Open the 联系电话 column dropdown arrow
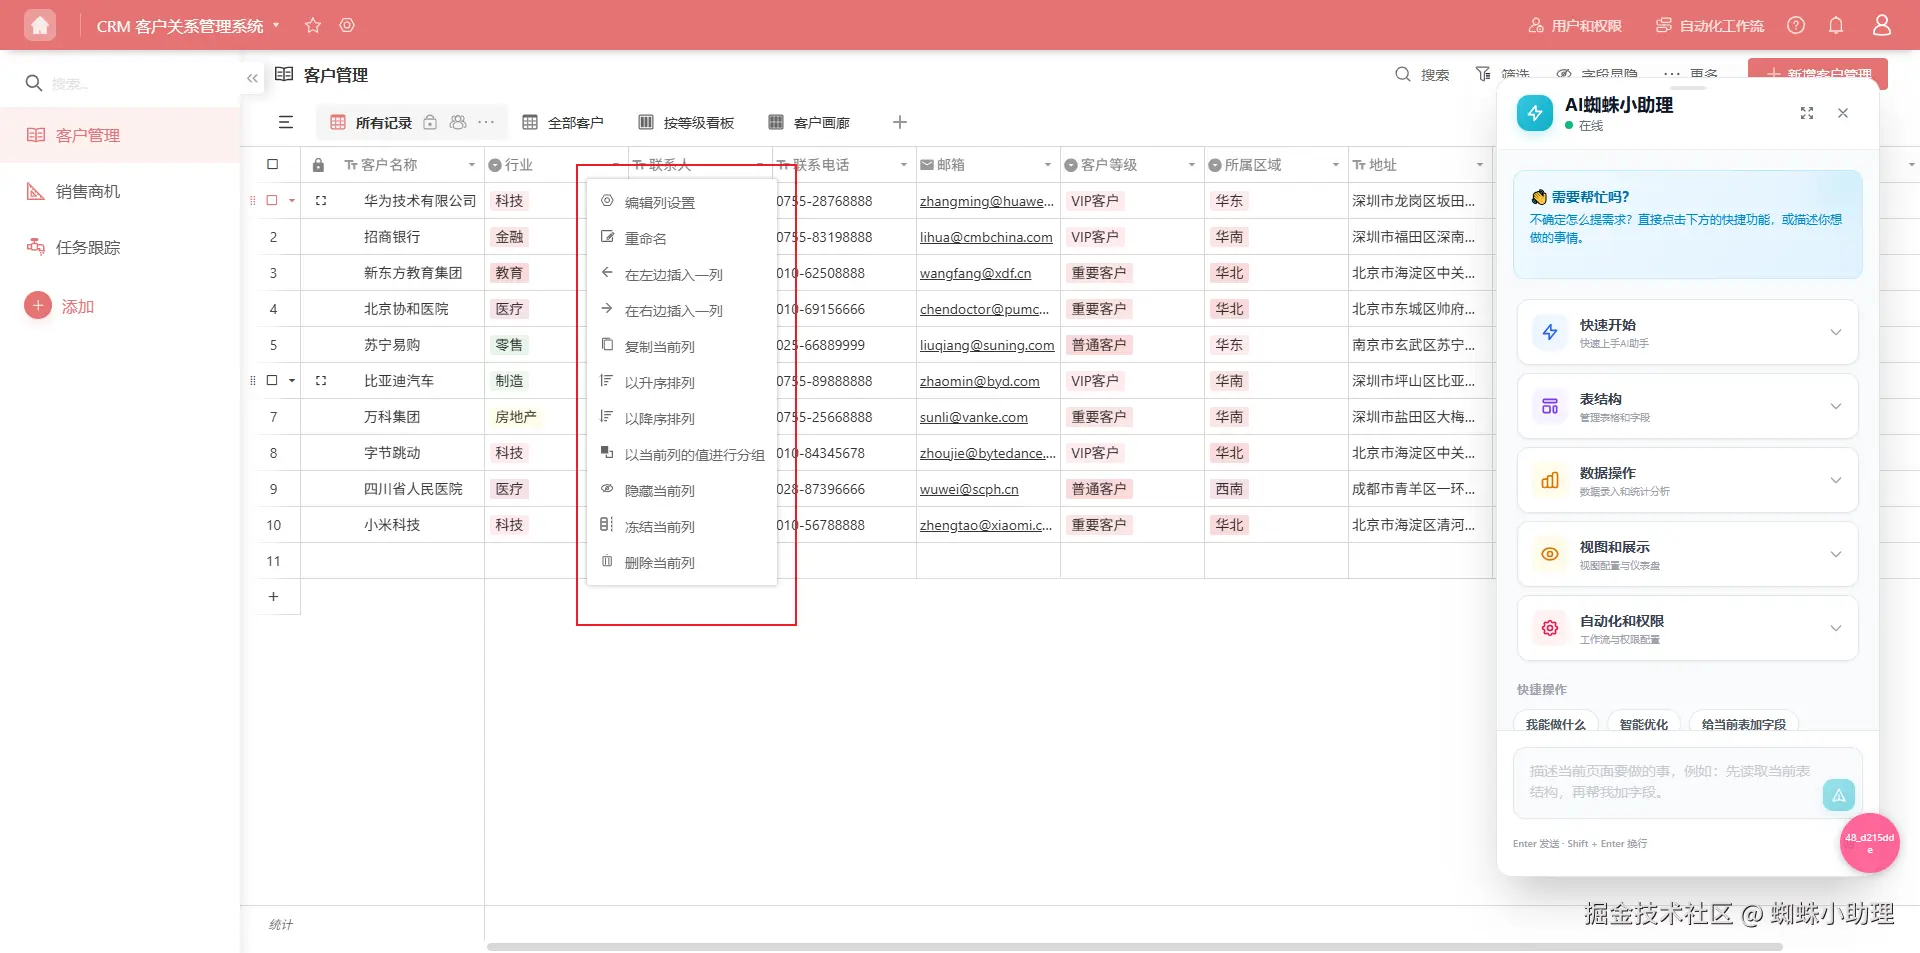 [903, 165]
